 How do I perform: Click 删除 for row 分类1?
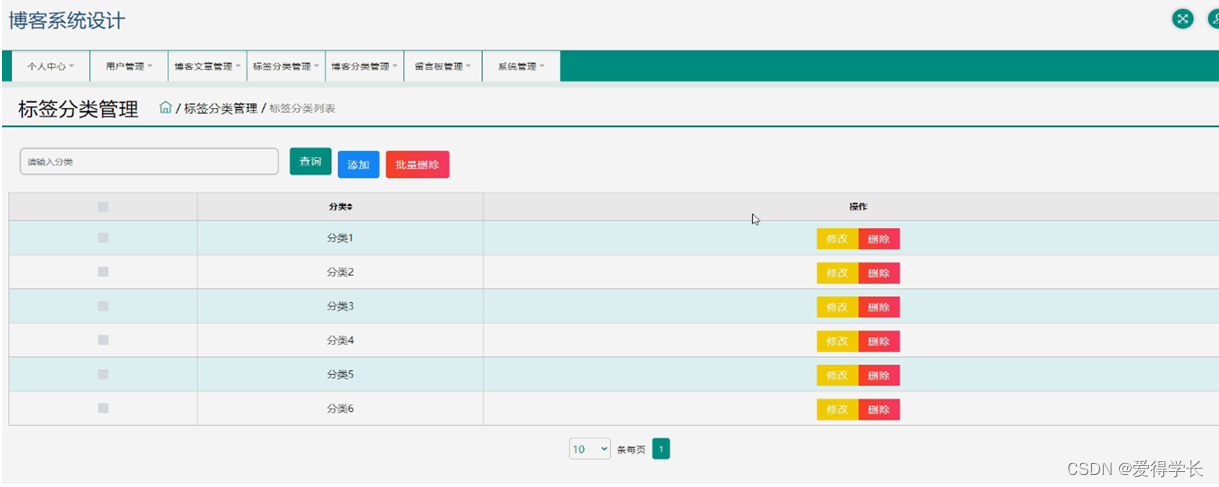[879, 239]
